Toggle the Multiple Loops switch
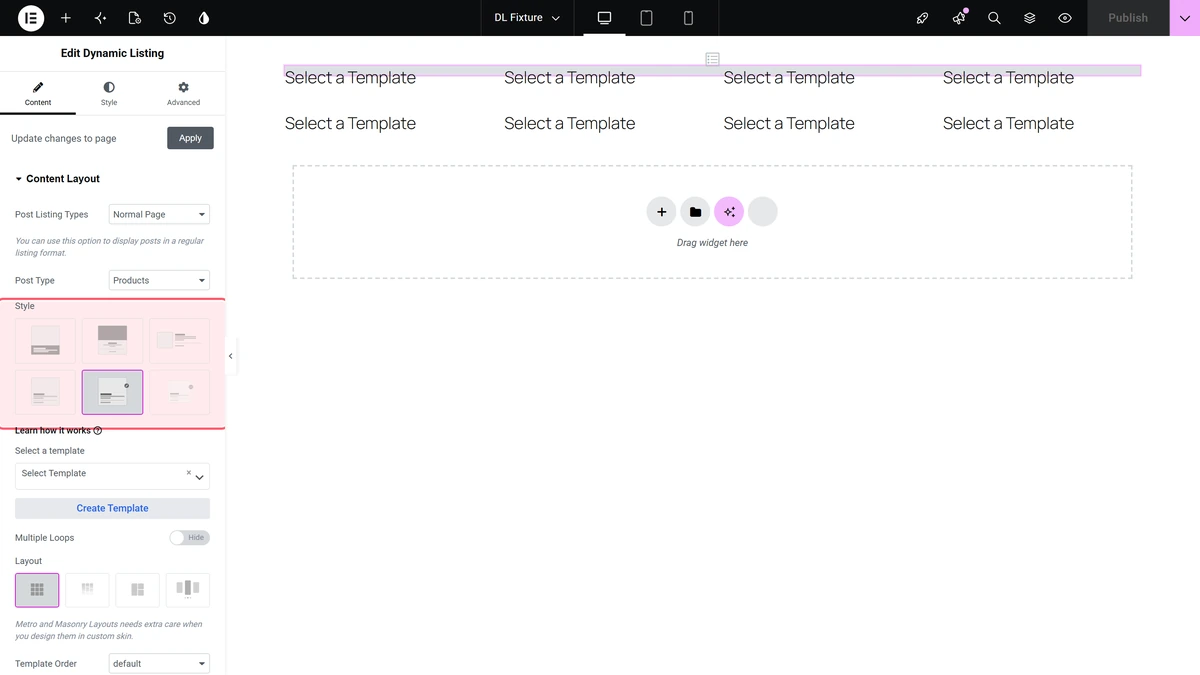The height and width of the screenshot is (675, 1200). pyautogui.click(x=189, y=538)
